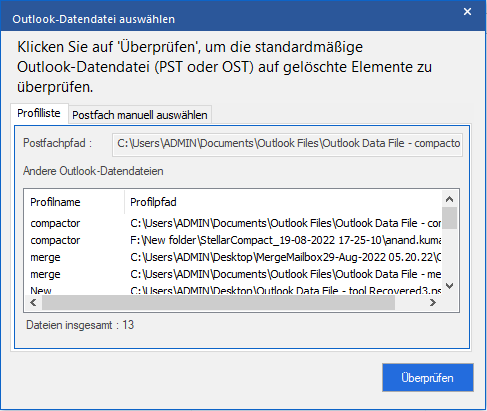Click the vertical scrollbar thumb
Screen dimensions: 487x411
(449, 218)
